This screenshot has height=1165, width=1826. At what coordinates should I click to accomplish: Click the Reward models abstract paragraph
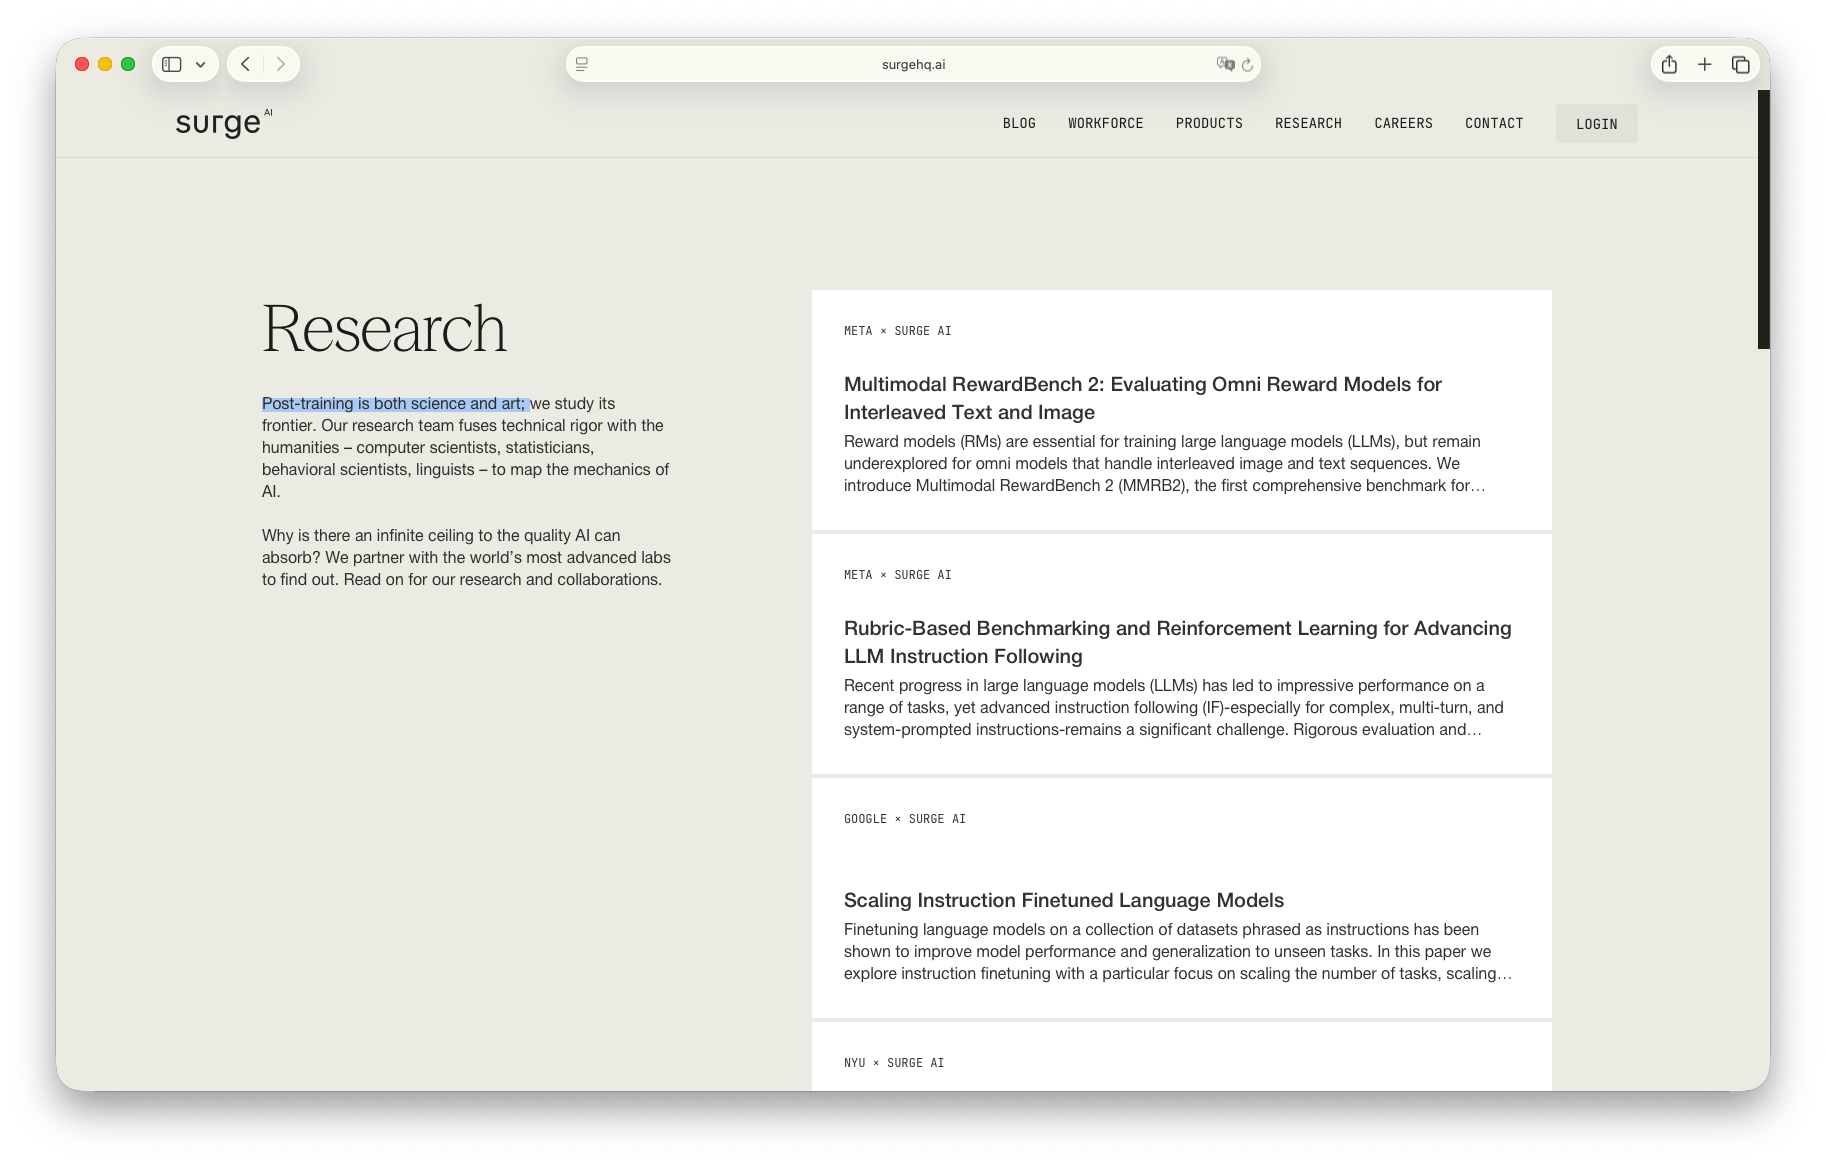pos(1165,463)
